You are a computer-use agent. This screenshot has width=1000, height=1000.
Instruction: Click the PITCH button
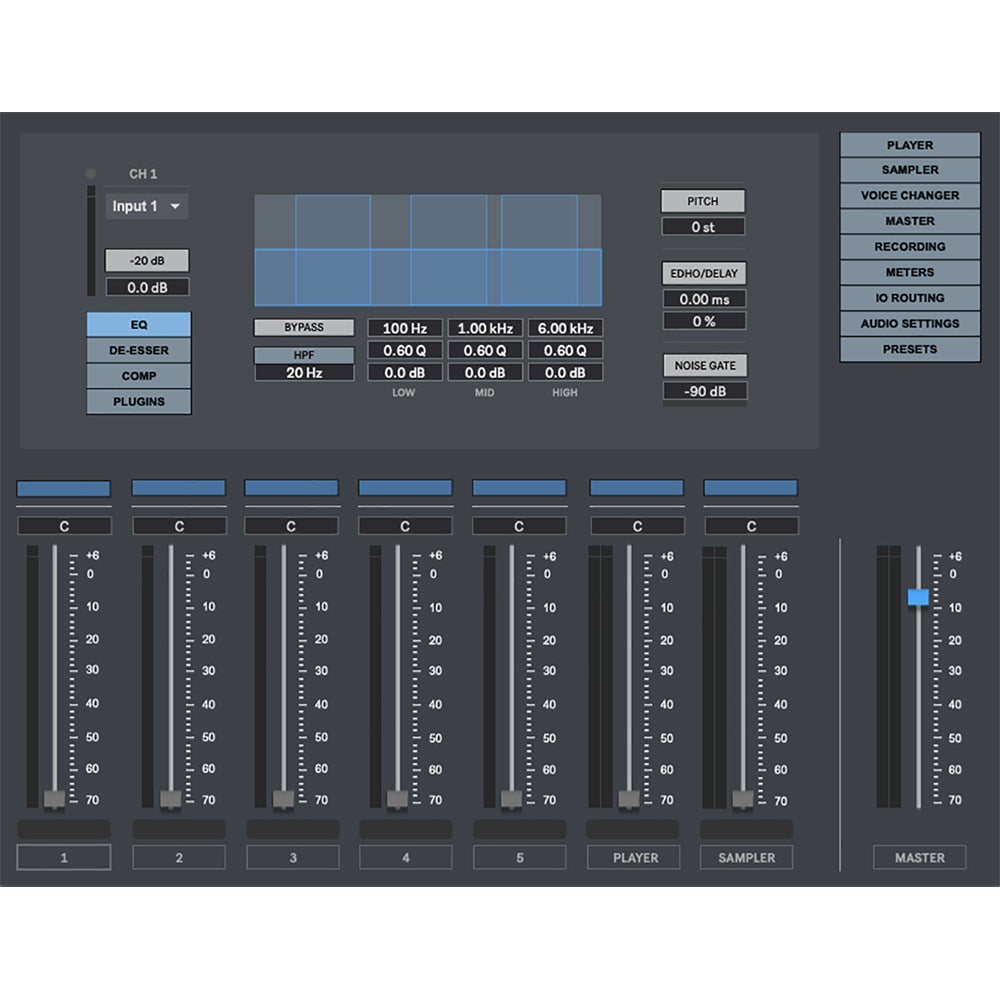coord(702,201)
